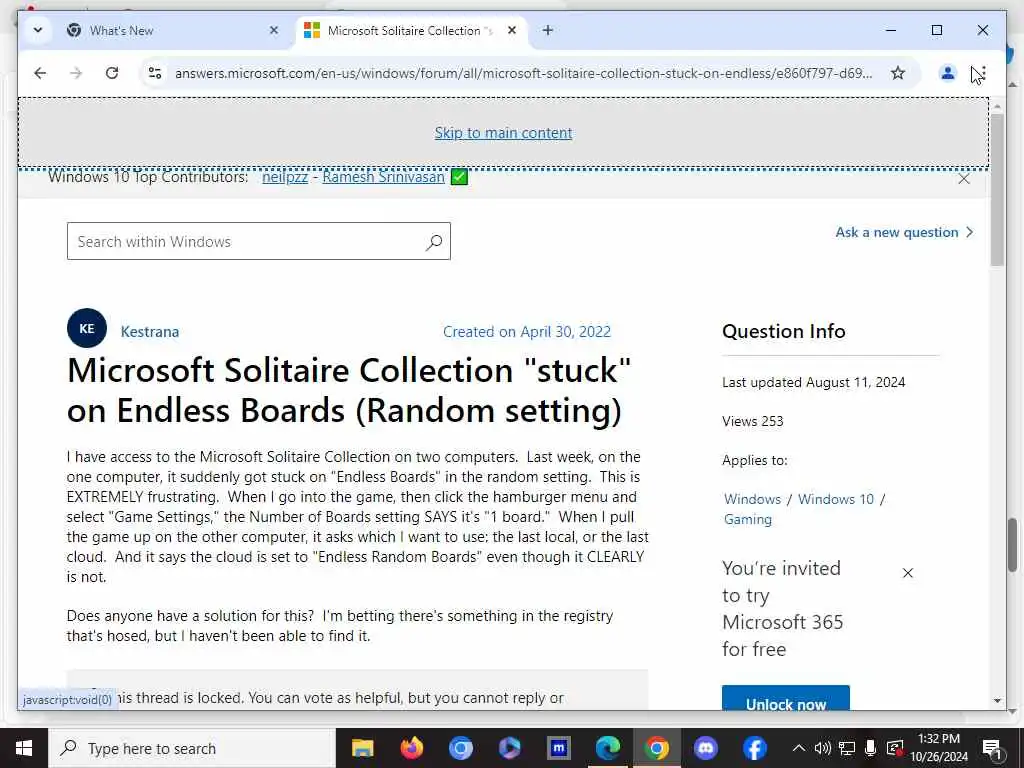
Task: Open File Explorer from the taskbar
Action: 362,748
